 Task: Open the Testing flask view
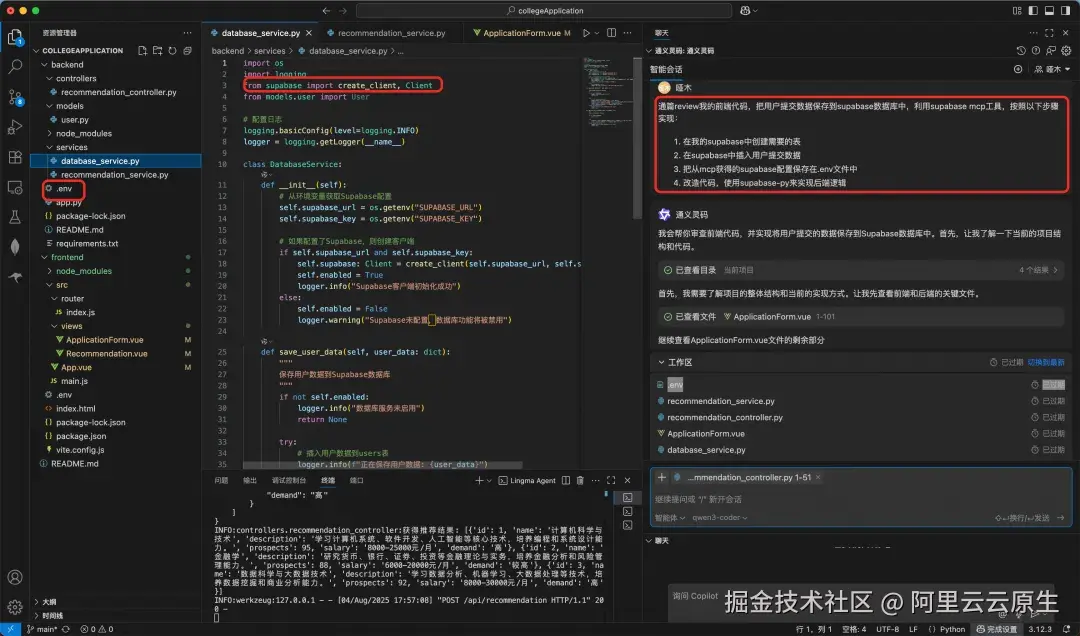[14, 217]
